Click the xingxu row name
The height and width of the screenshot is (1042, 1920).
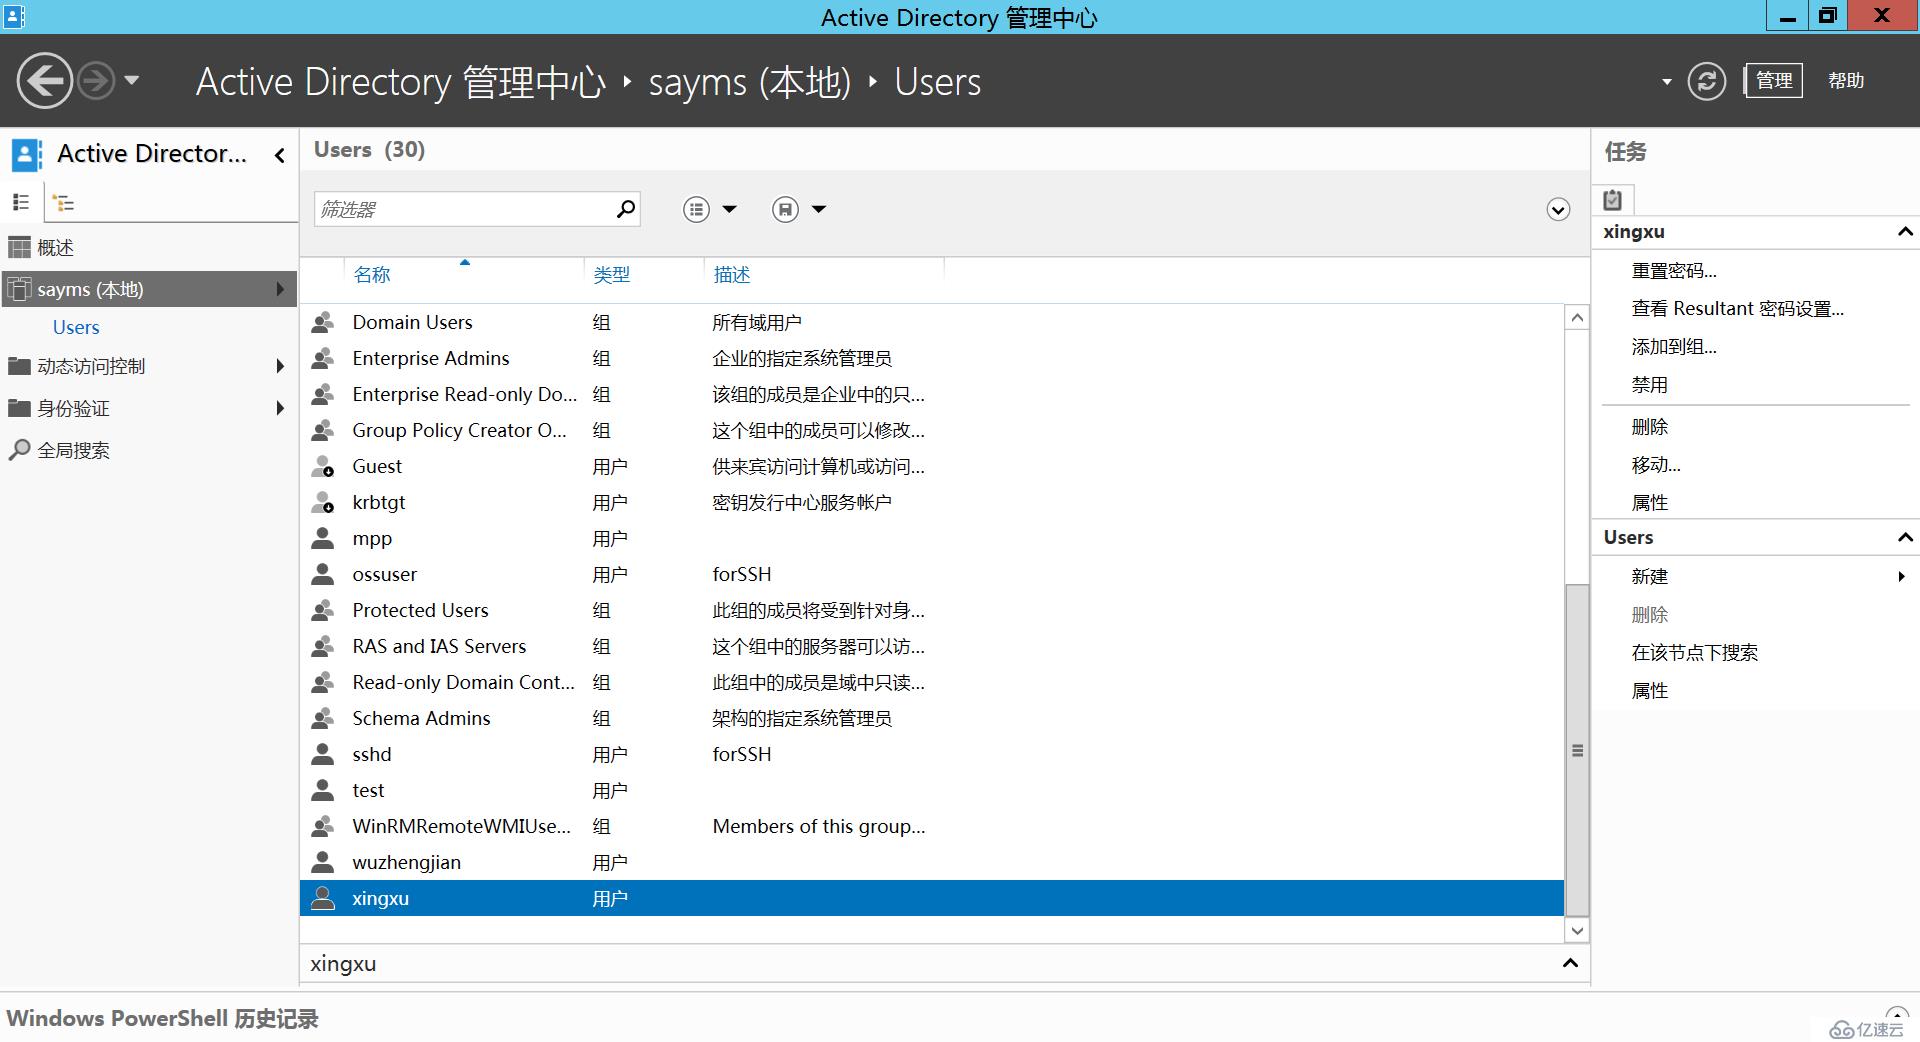[380, 898]
